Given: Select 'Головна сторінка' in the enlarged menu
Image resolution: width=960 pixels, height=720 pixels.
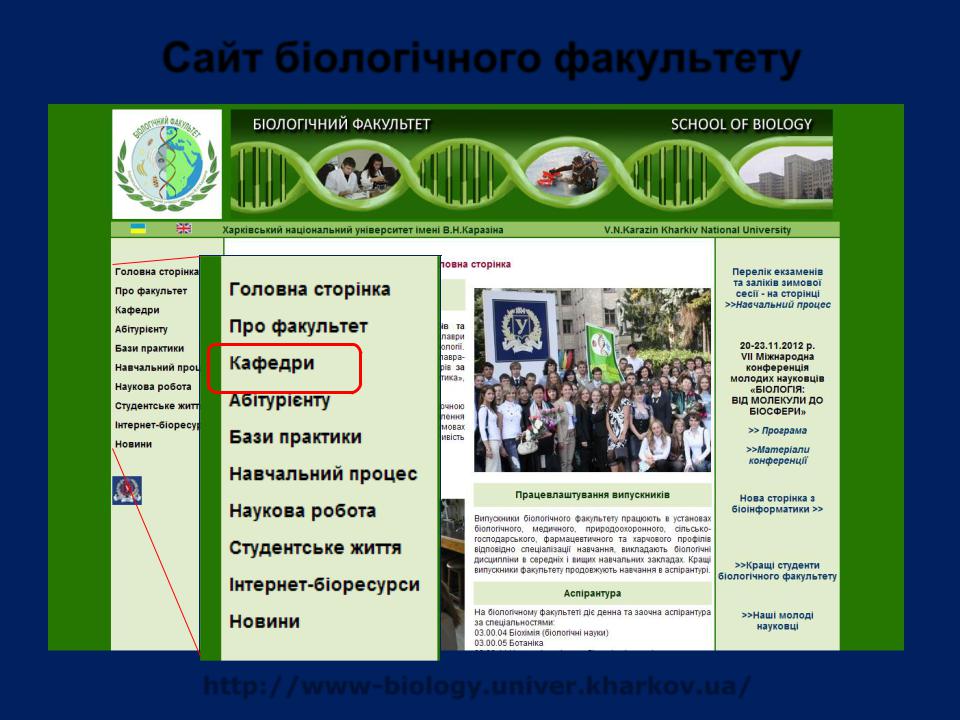Looking at the screenshot, I should (x=309, y=289).
